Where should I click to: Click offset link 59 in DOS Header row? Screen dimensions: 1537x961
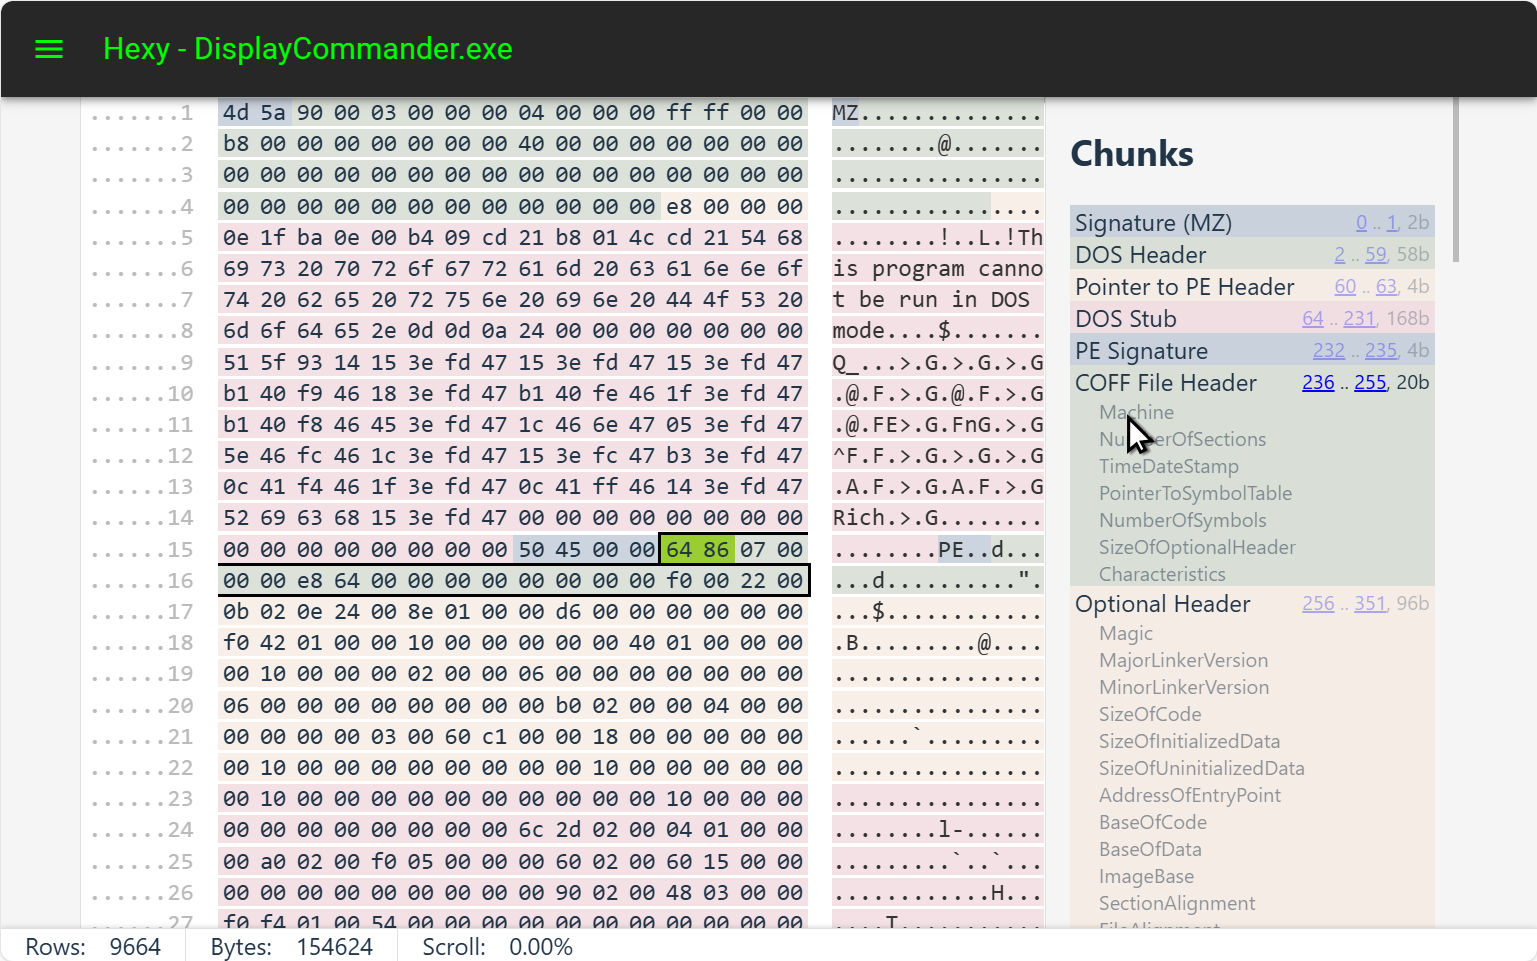[x=1376, y=254]
